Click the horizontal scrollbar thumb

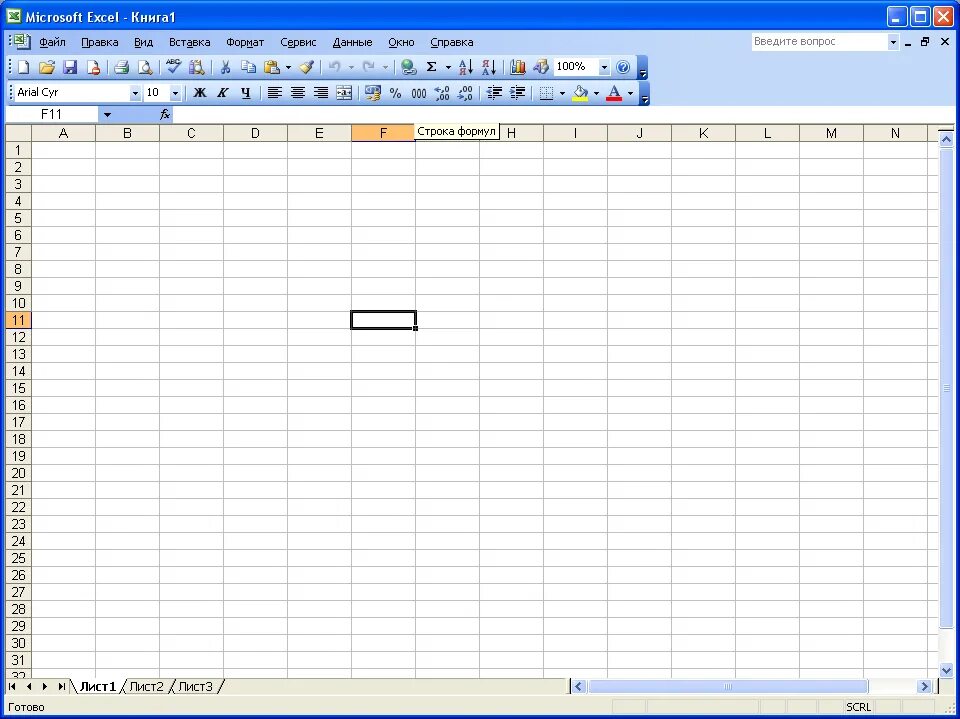(x=727, y=687)
